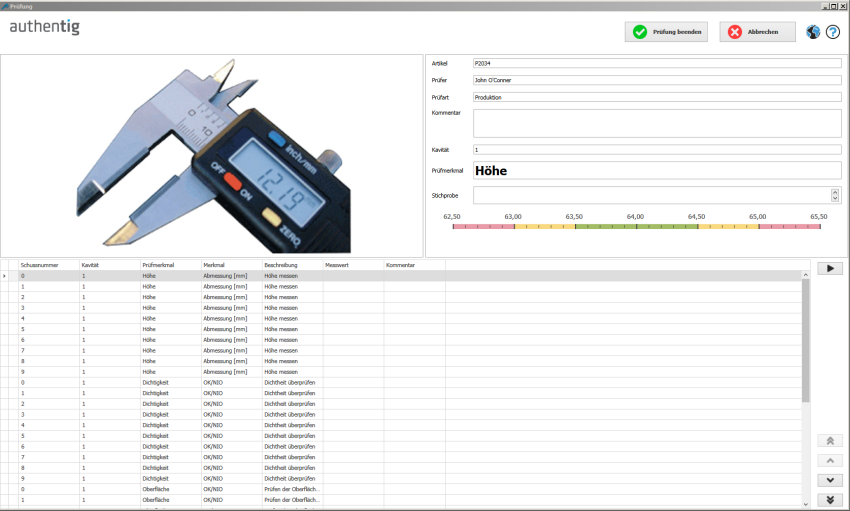Click into the Kommentar text area
Screen dimensions: 850x511
pos(657,123)
